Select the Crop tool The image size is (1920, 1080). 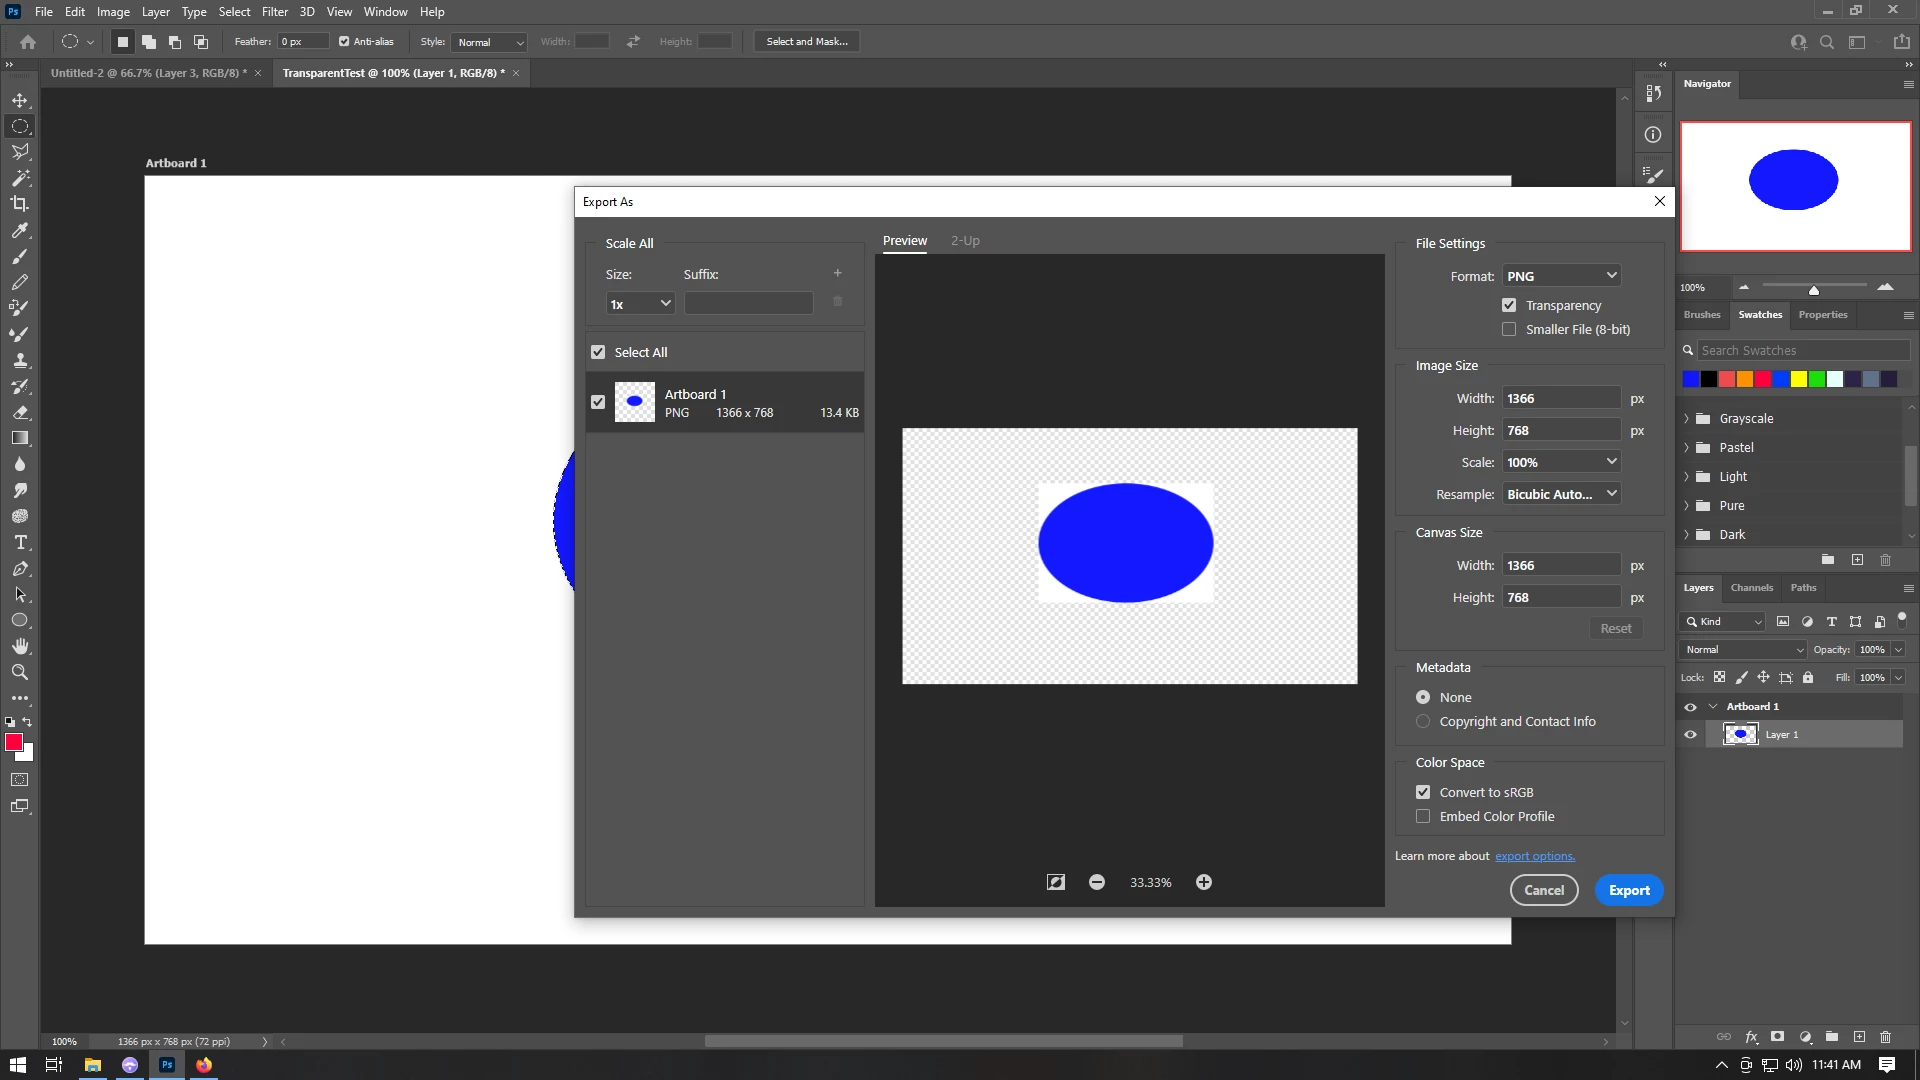tap(20, 204)
